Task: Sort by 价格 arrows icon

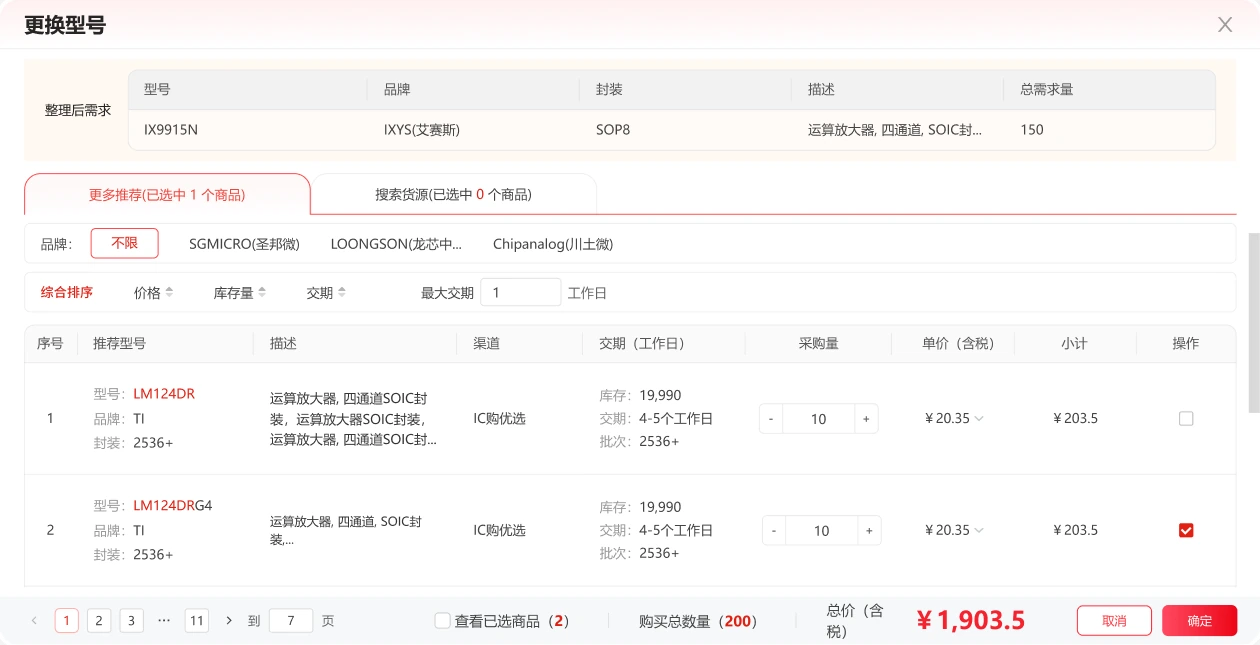Action: (169, 293)
